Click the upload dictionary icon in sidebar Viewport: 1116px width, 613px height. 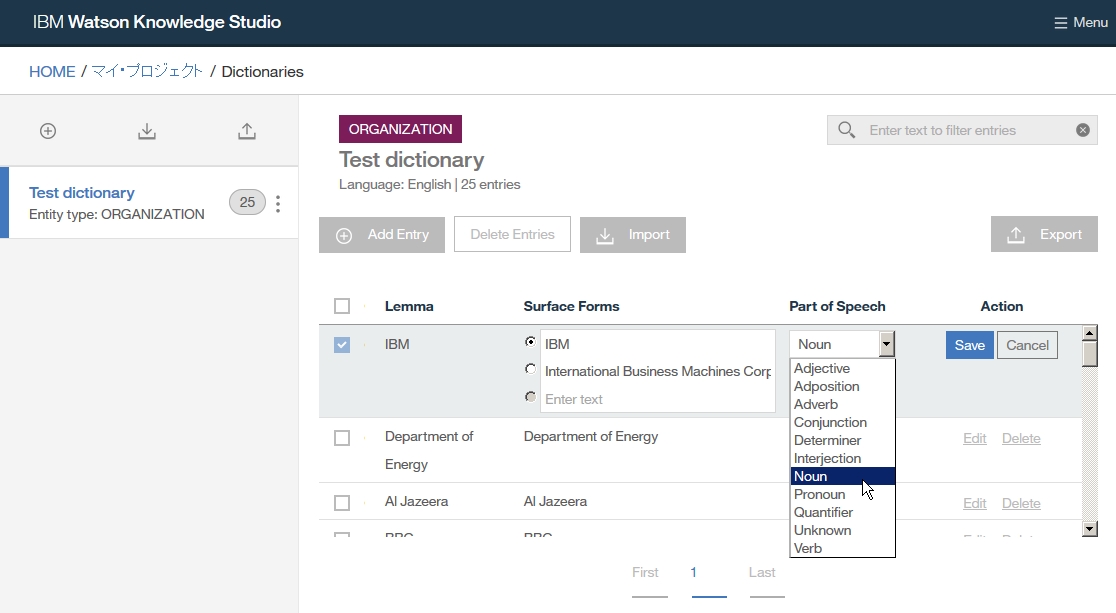[x=247, y=131]
